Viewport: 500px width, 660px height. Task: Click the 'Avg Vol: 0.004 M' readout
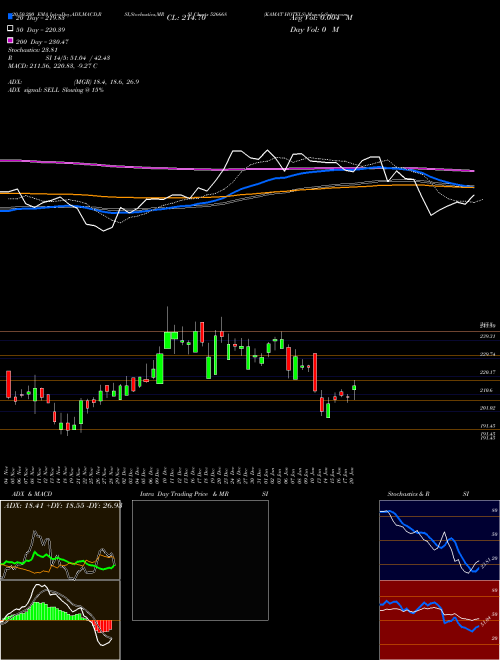click(x=321, y=18)
